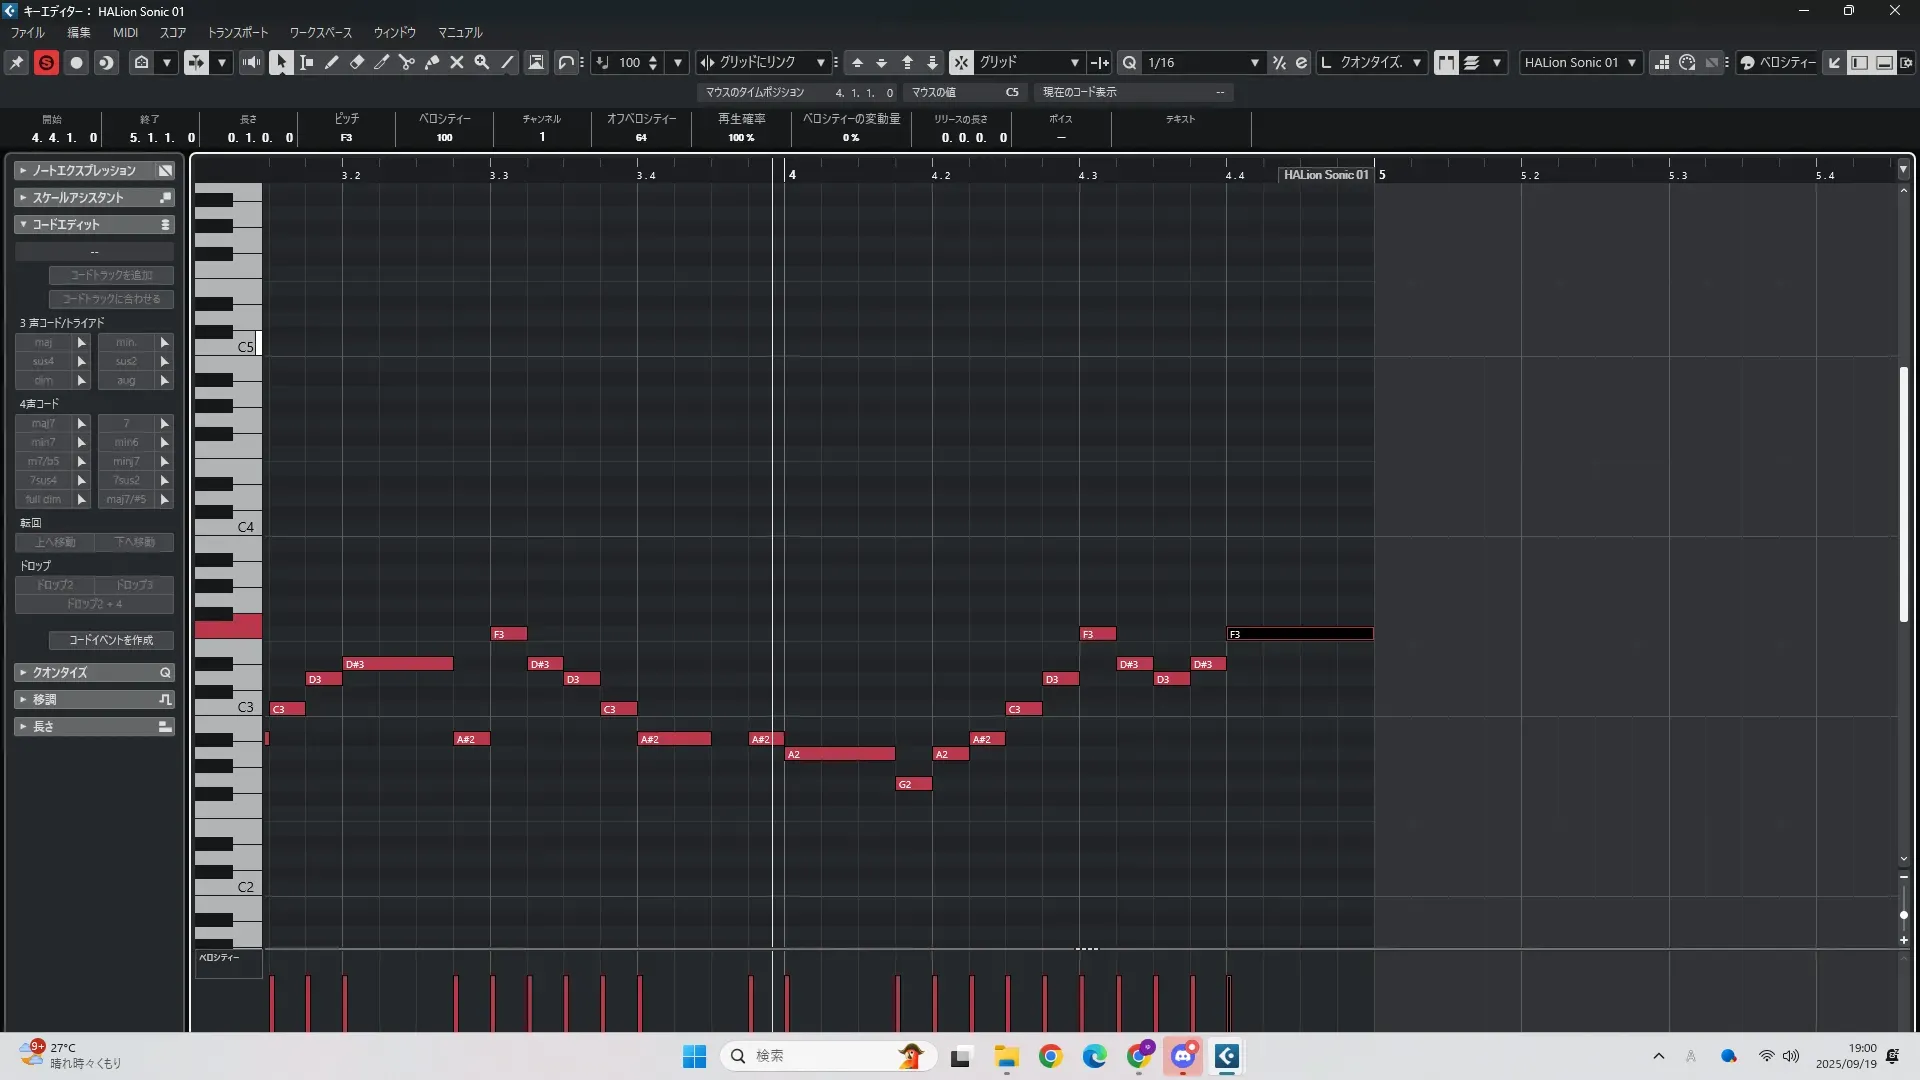Select the Zoom magnifier tool

pos(482,62)
